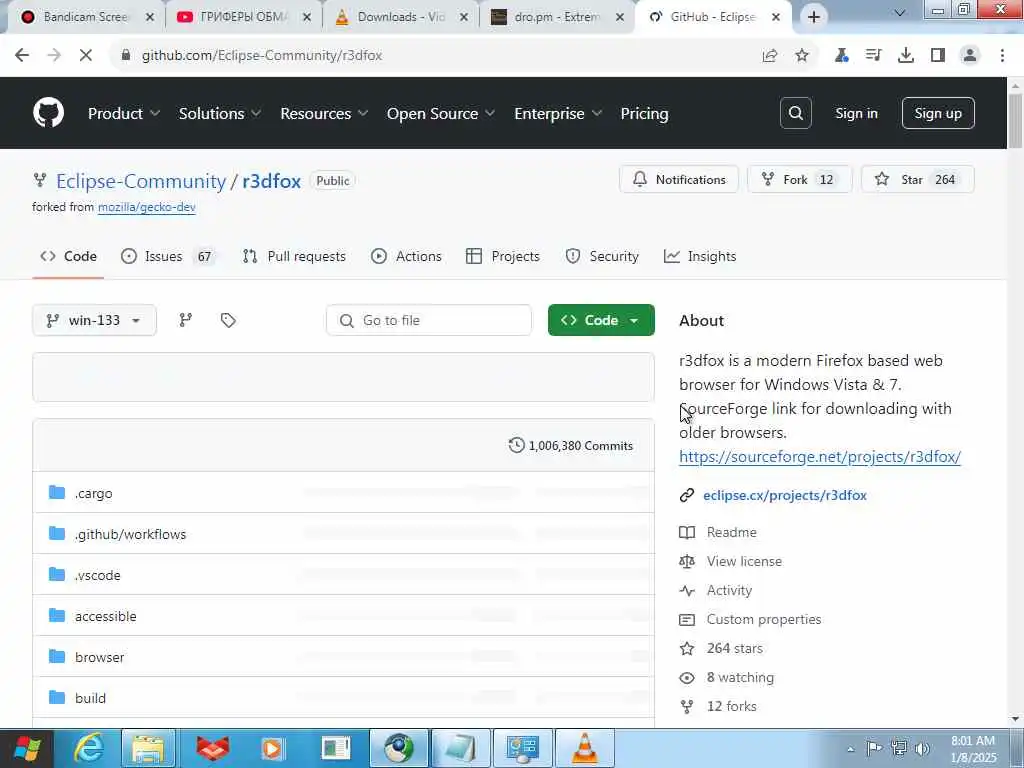Screen dimensions: 1024x768
Task: Click Sign in link
Action: [856, 113]
